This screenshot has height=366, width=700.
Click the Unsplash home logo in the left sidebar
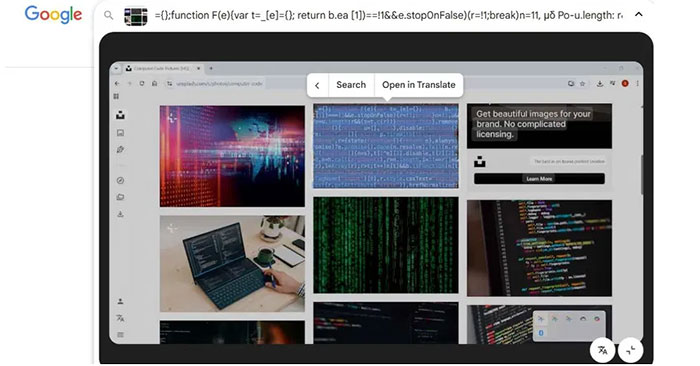coord(121,115)
